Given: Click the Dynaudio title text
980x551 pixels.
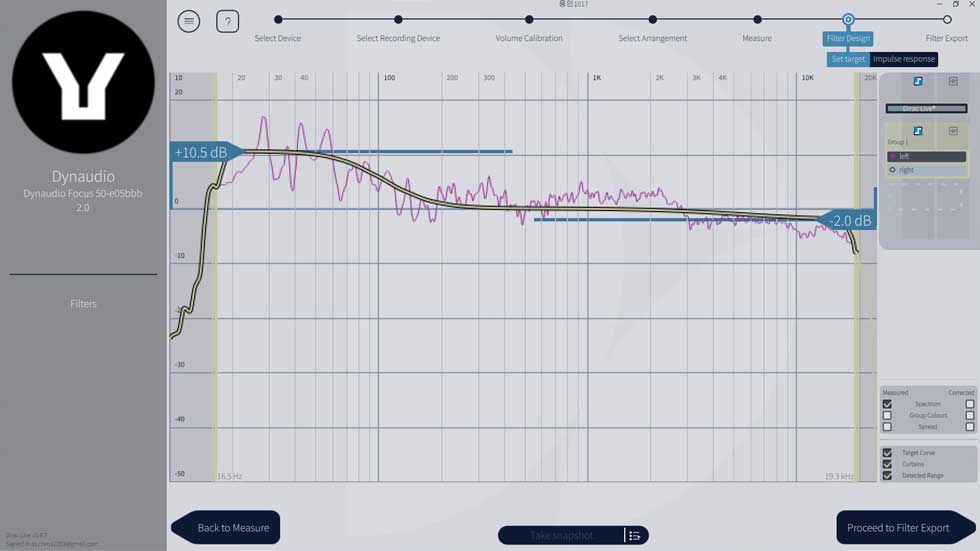Looking at the screenshot, I should (83, 176).
